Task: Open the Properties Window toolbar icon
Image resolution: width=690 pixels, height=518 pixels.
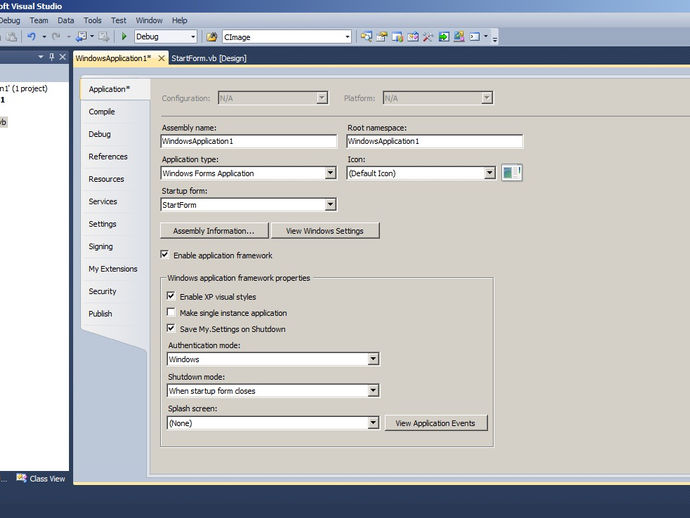Action: click(382, 37)
